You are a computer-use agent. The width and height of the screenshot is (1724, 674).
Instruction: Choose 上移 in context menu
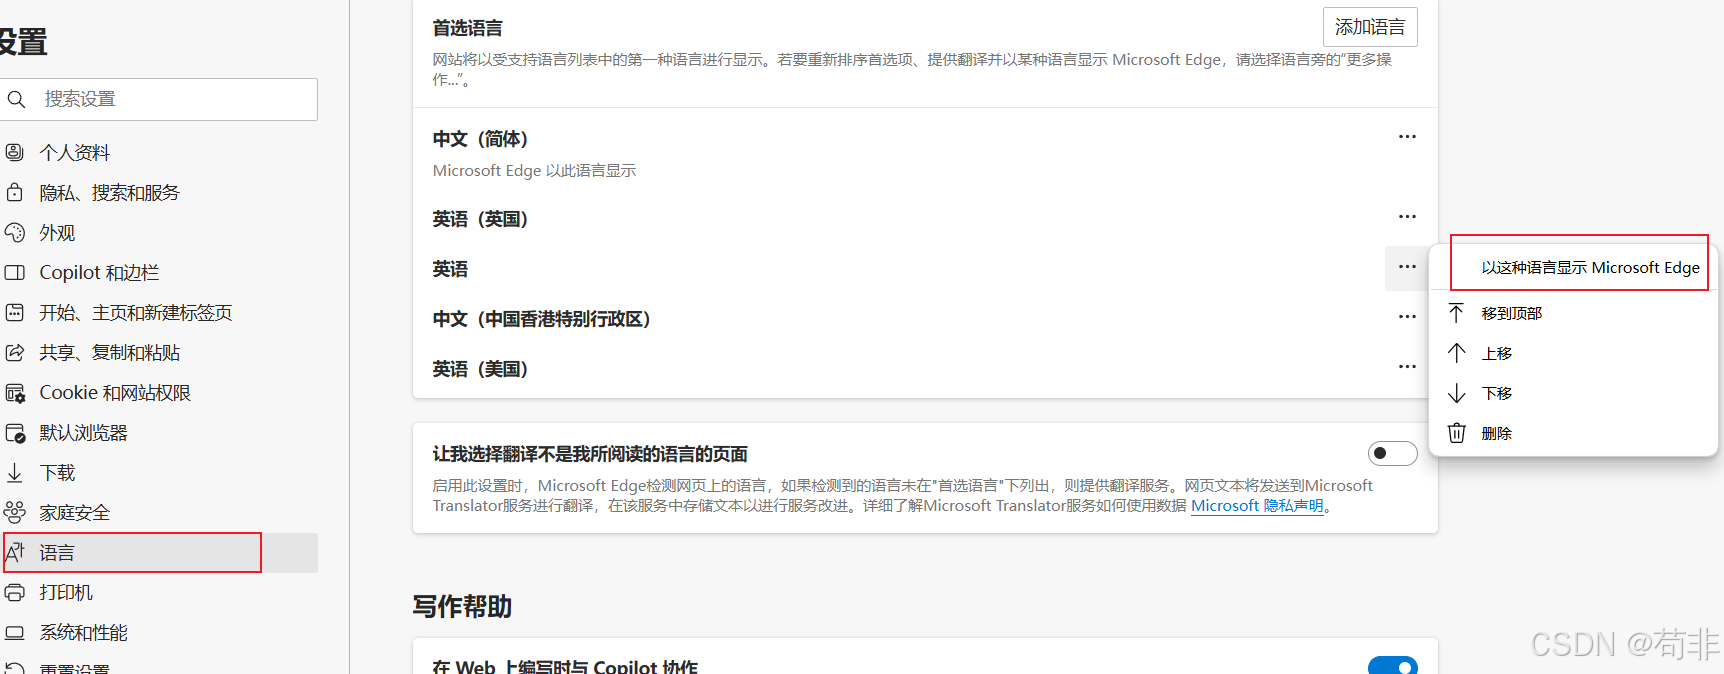(1574, 353)
